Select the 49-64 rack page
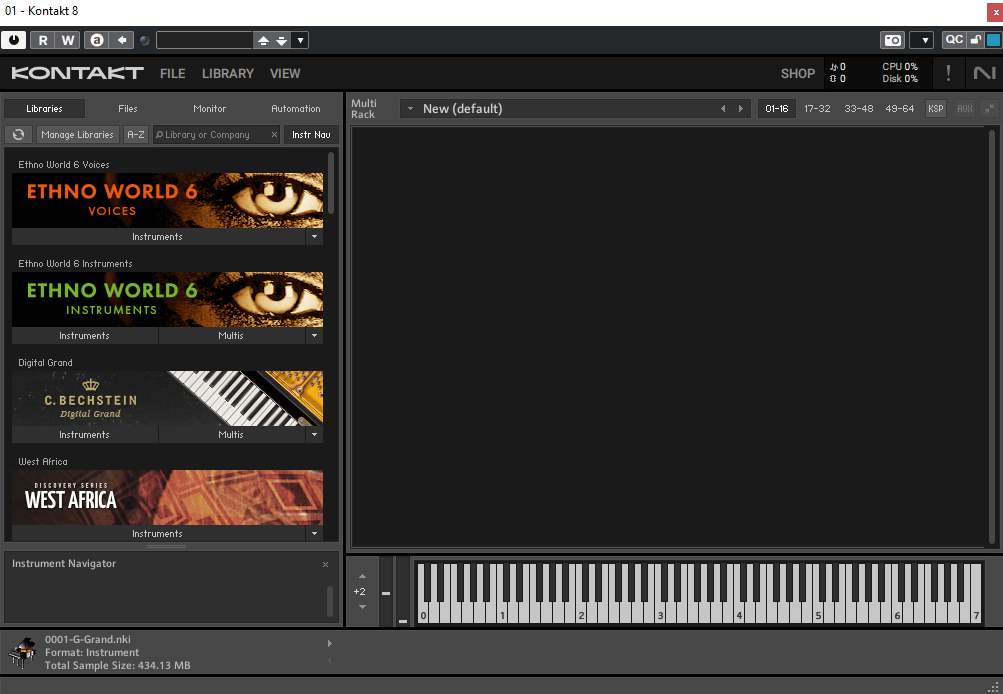This screenshot has width=1003, height=694. 899,109
